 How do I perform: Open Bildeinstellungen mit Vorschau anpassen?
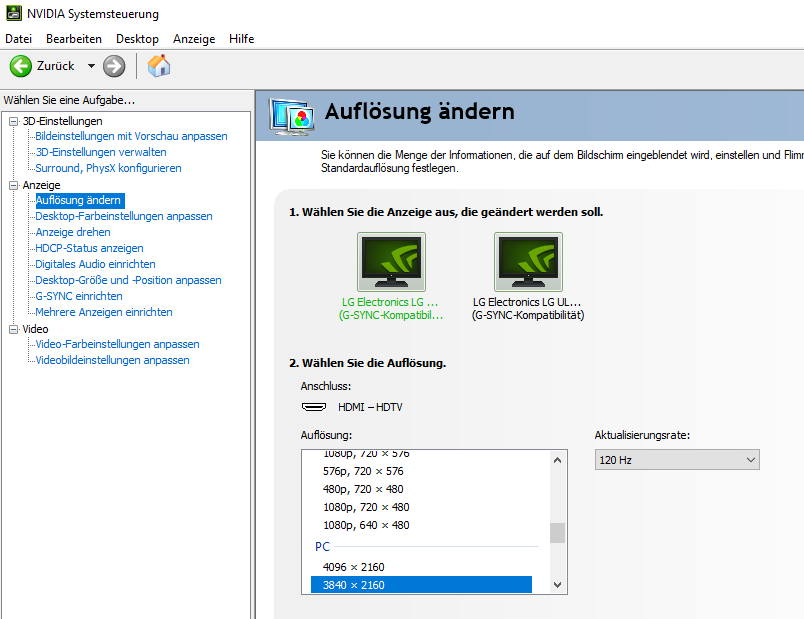click(x=131, y=136)
